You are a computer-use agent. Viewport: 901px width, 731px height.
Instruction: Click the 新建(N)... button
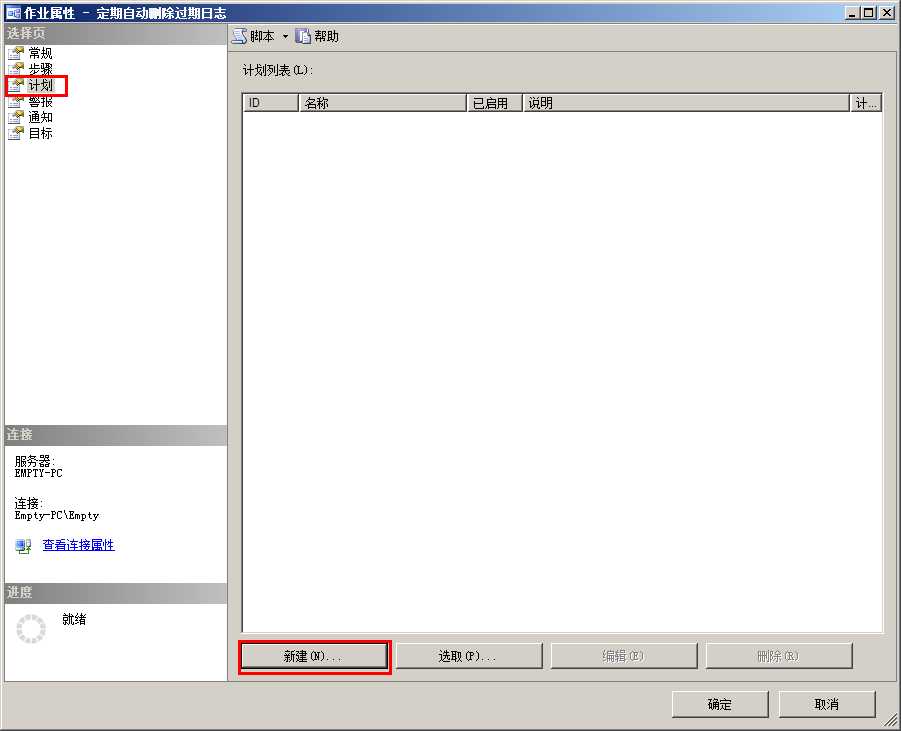[314, 656]
